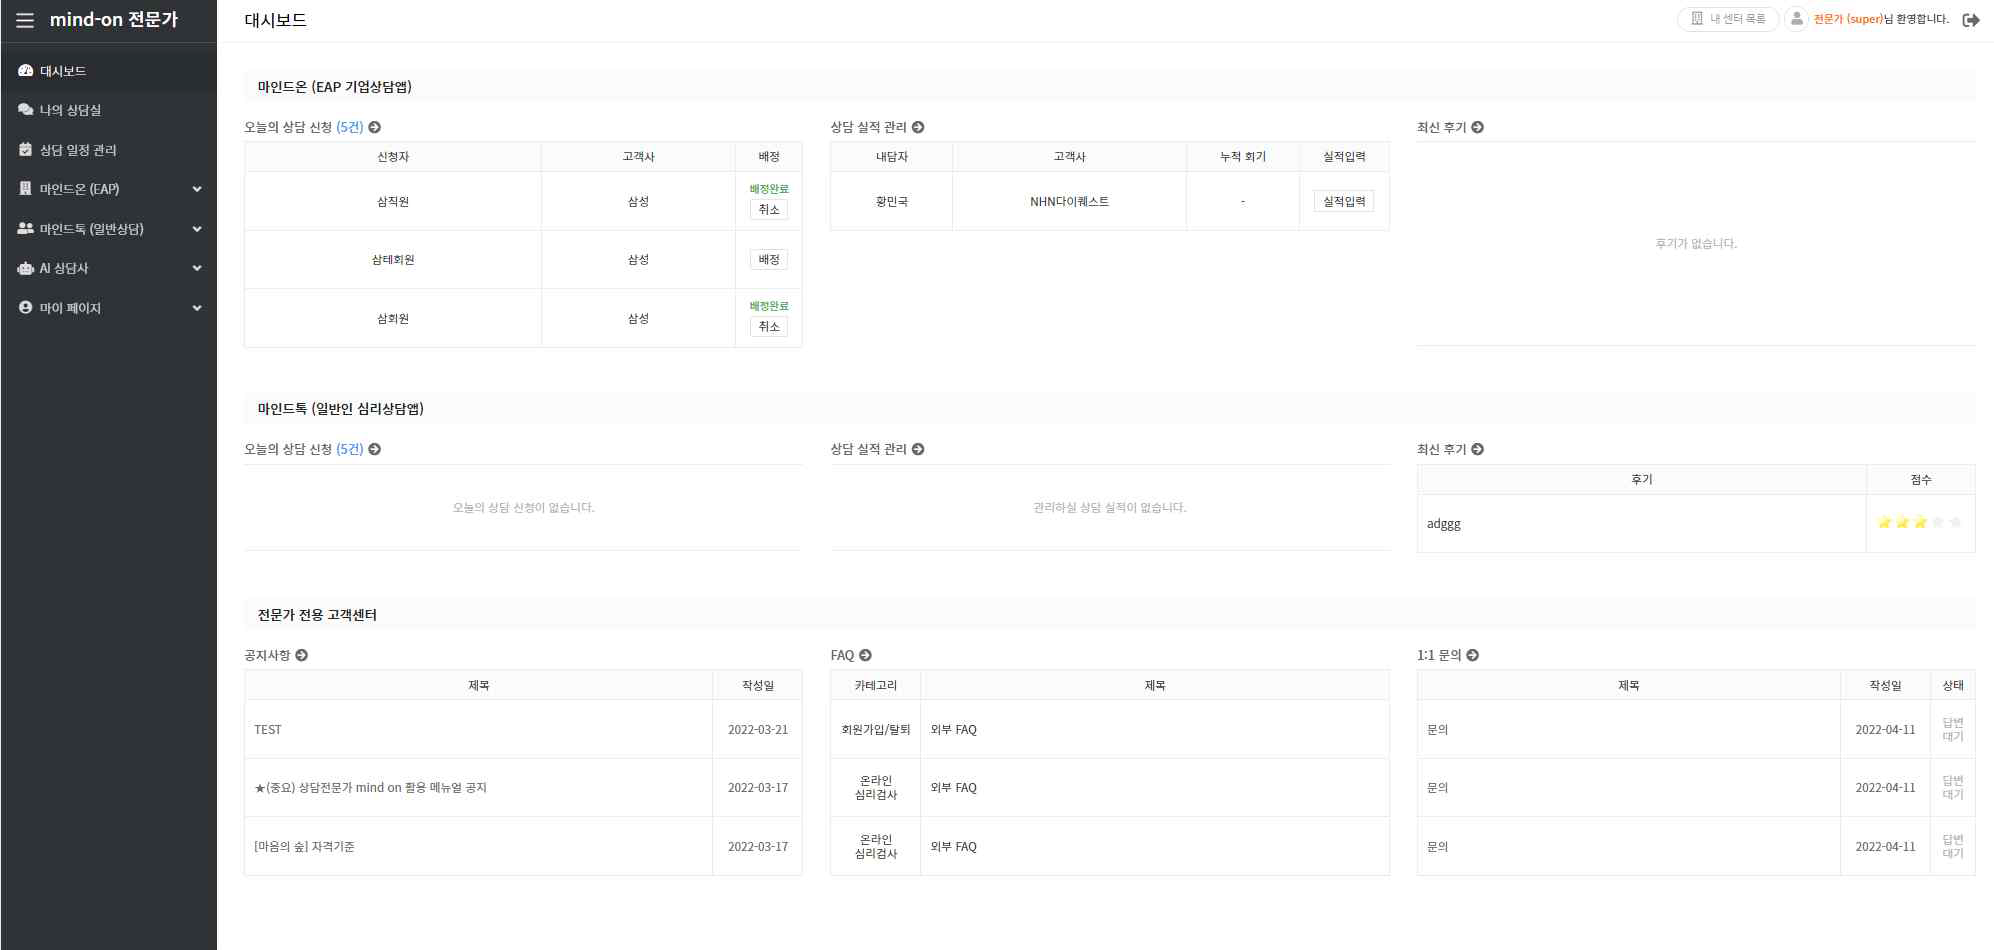Click the adggg review text
This screenshot has width=1994, height=950.
(1444, 524)
